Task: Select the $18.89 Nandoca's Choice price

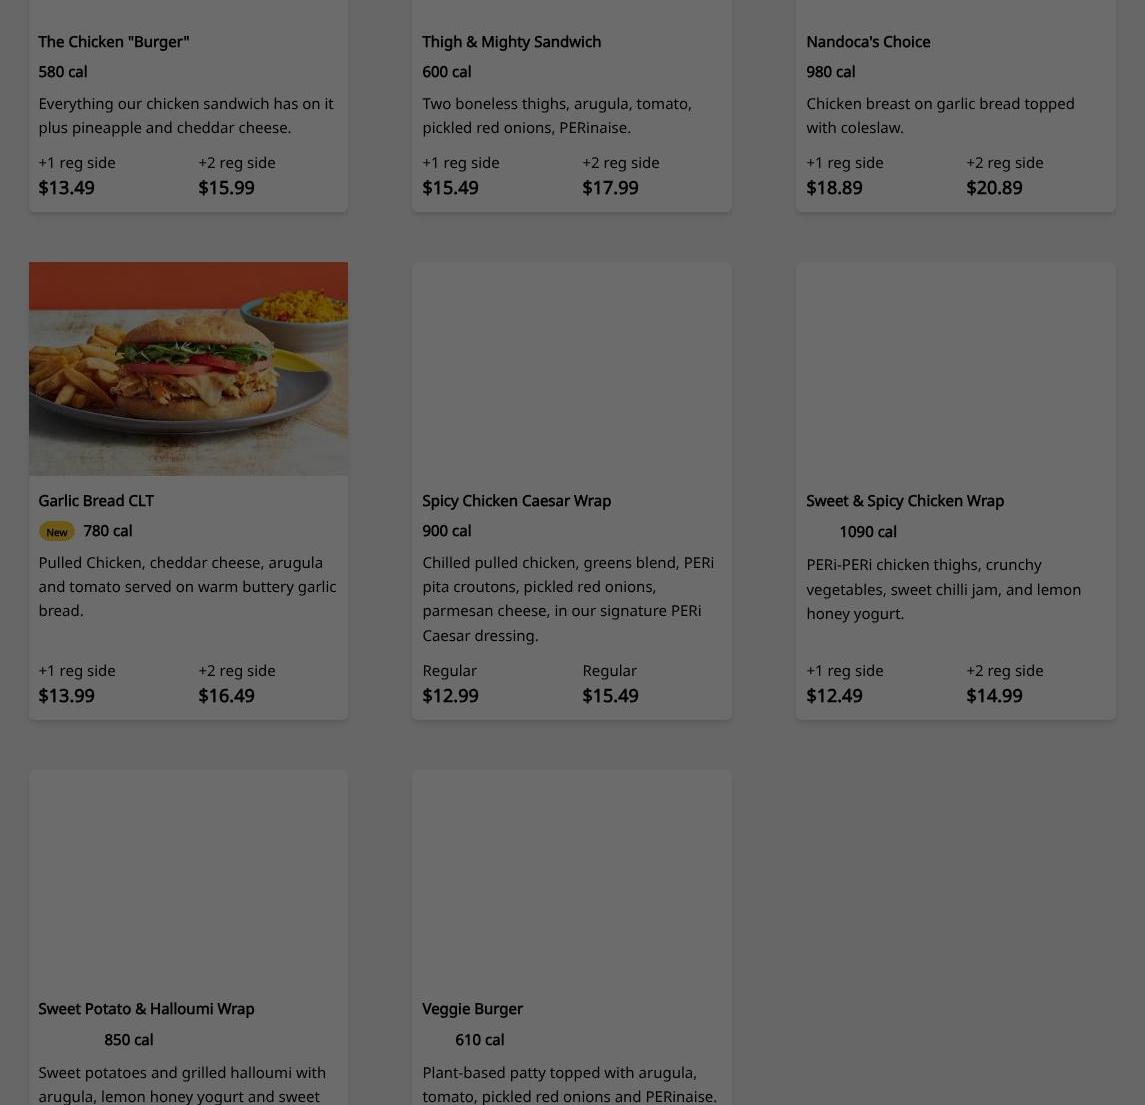Action: tap(834, 188)
